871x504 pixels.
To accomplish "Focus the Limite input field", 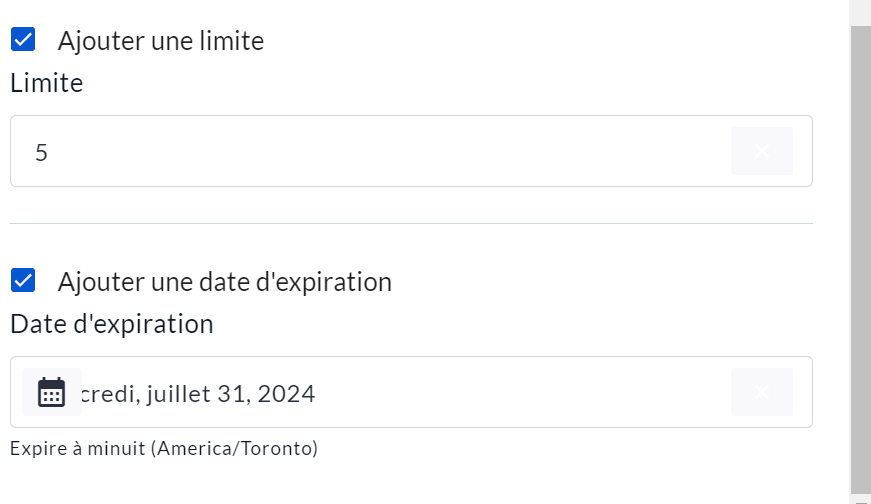I will click(x=380, y=151).
